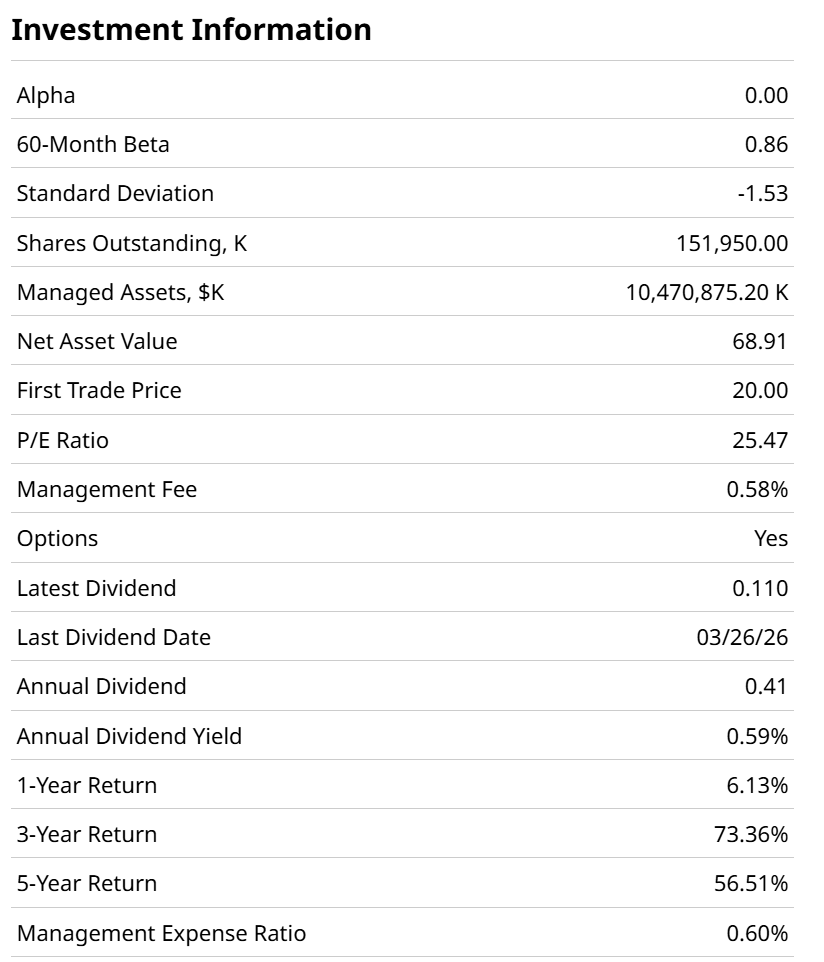Select the 60-Month Beta value 0.86
The width and height of the screenshot is (824, 962).
tap(766, 144)
